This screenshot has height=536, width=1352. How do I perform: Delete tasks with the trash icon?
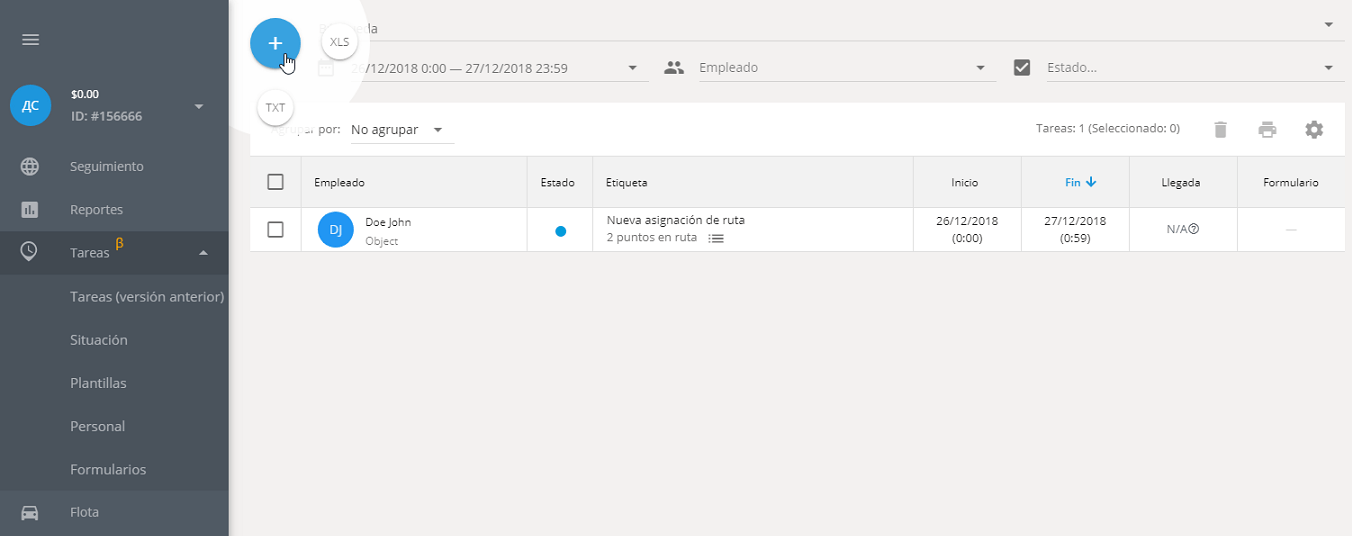pyautogui.click(x=1220, y=129)
